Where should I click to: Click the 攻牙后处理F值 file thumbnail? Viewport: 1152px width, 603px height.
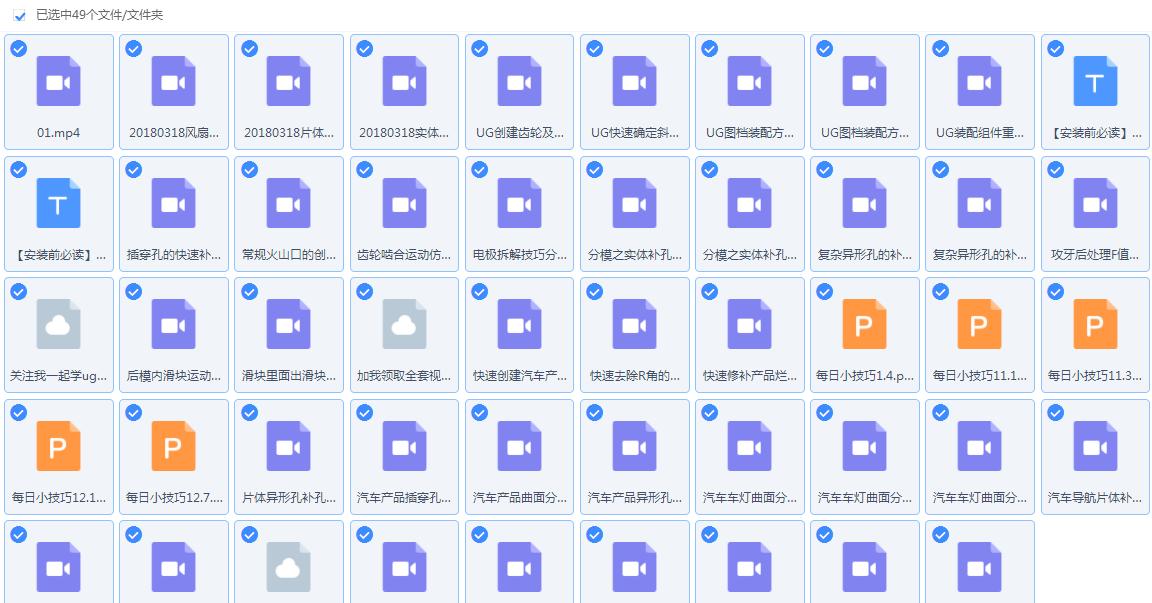1094,202
